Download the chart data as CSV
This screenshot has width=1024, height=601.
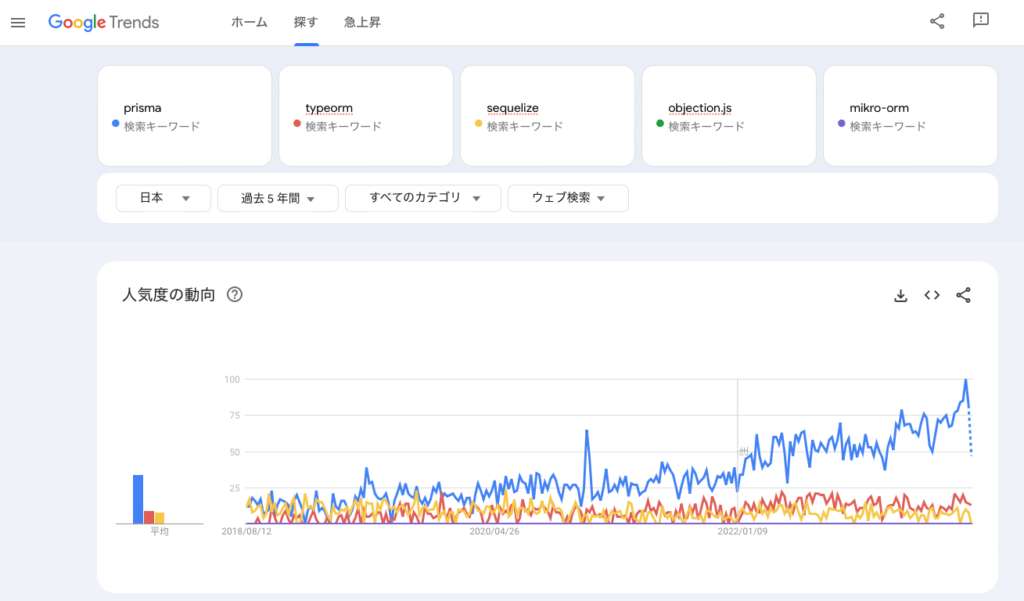coord(900,295)
